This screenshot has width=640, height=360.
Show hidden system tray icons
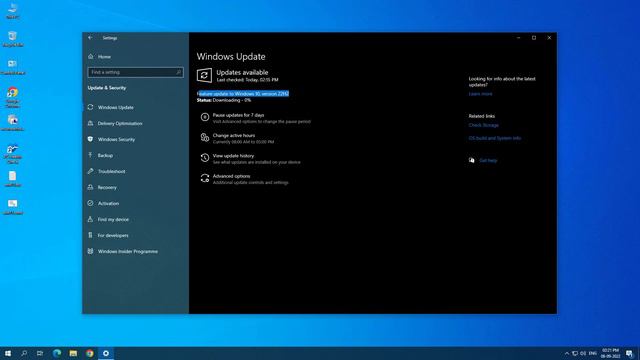point(567,353)
